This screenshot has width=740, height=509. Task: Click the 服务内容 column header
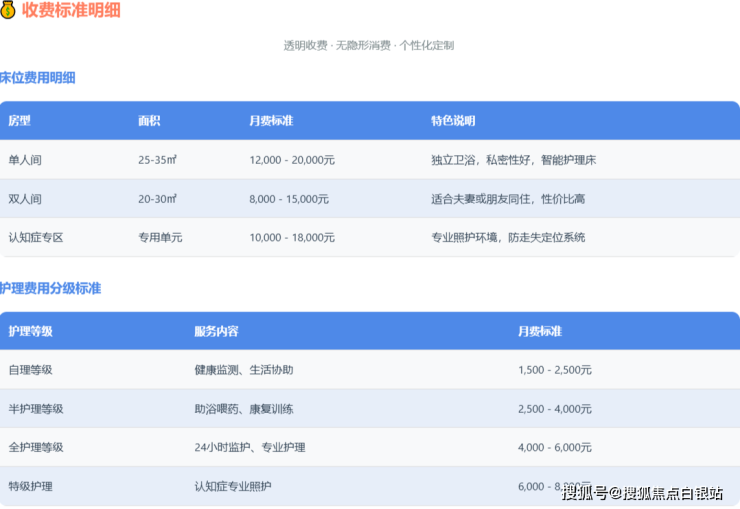click(x=216, y=331)
